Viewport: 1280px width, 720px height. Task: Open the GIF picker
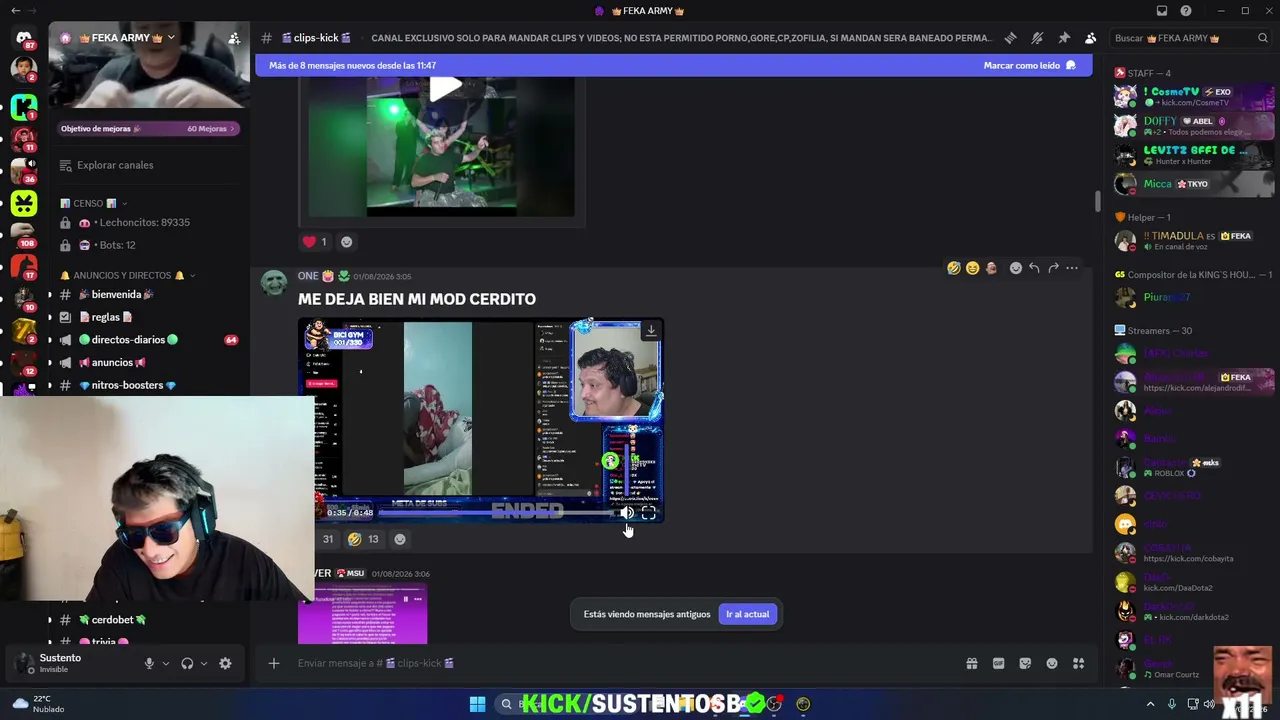click(x=998, y=663)
